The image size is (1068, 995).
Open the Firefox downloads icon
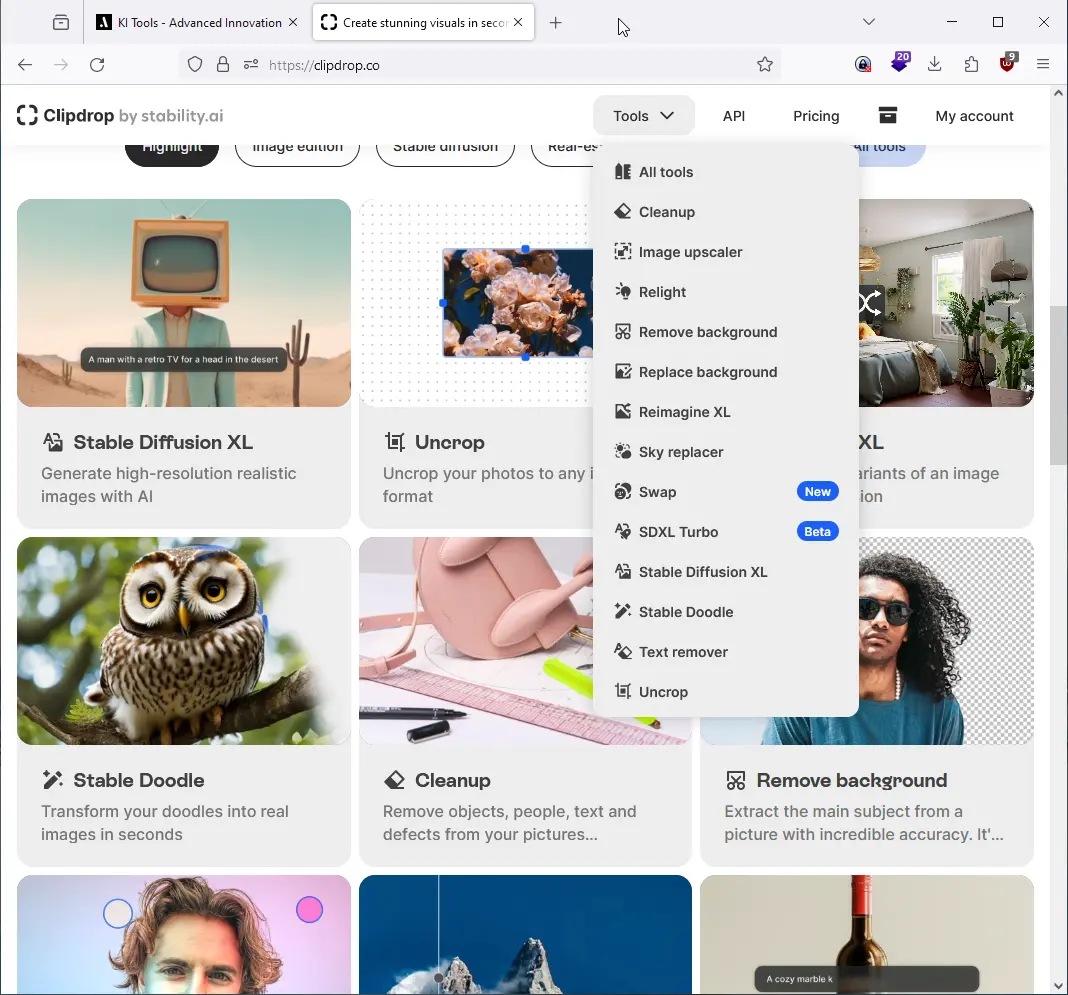pos(934,65)
